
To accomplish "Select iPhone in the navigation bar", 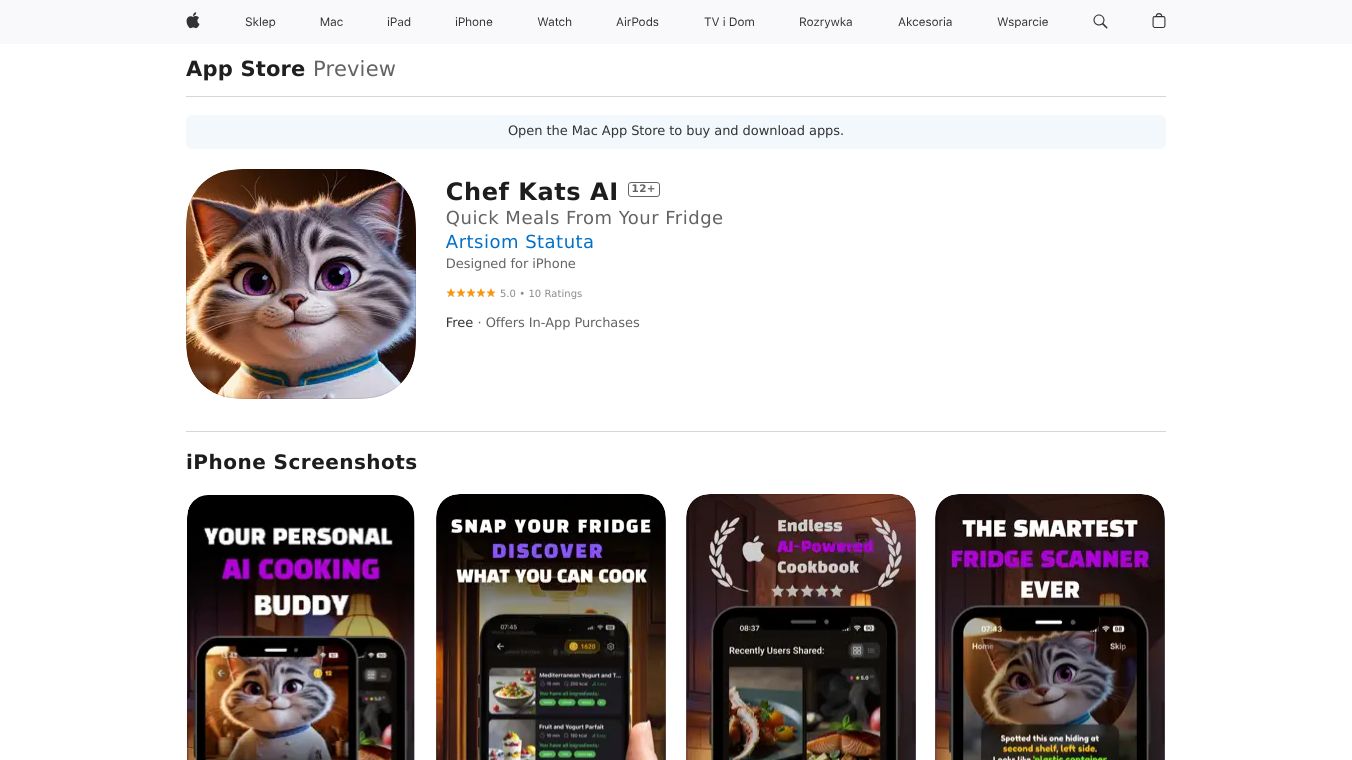I will click(474, 22).
